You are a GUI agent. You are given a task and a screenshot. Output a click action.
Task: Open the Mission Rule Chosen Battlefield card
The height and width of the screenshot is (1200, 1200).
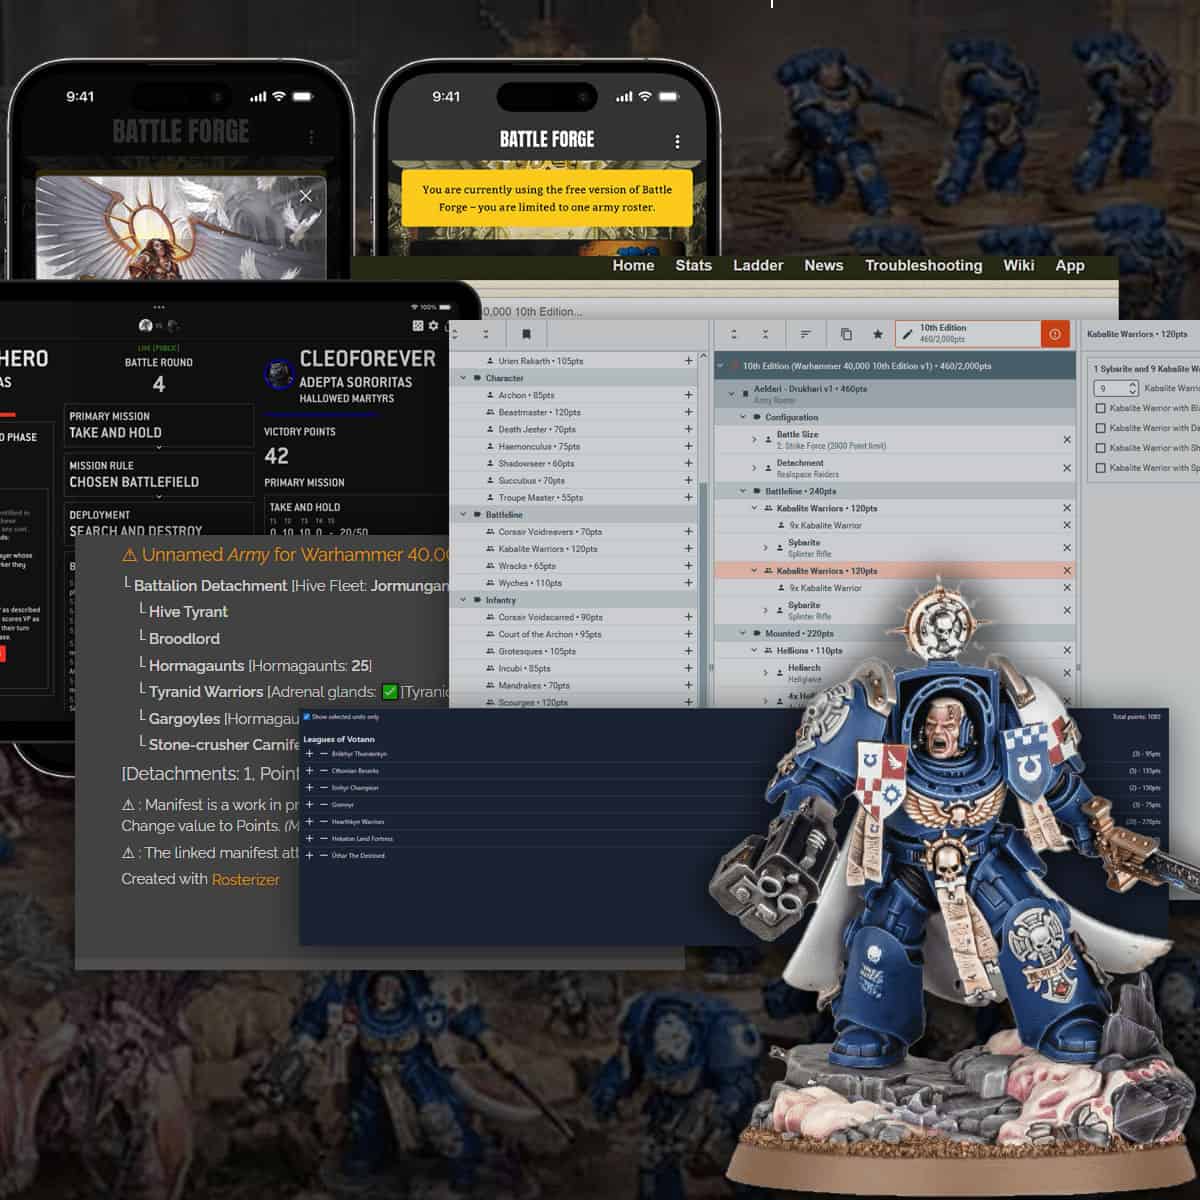[x=159, y=475]
